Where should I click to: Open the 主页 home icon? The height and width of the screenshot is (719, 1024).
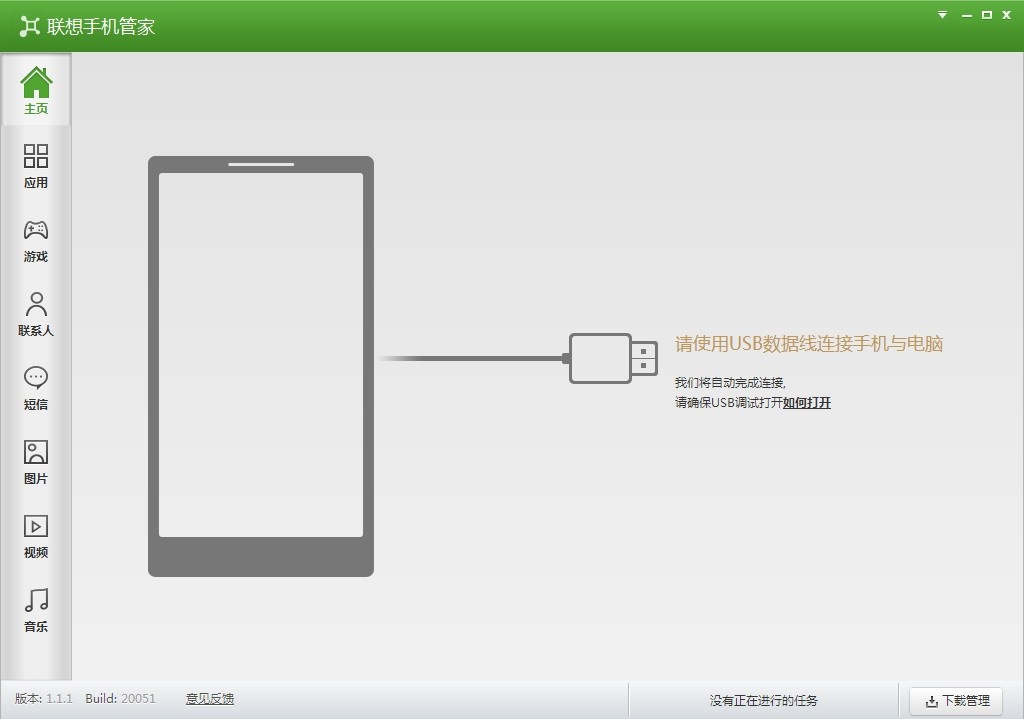[x=36, y=83]
